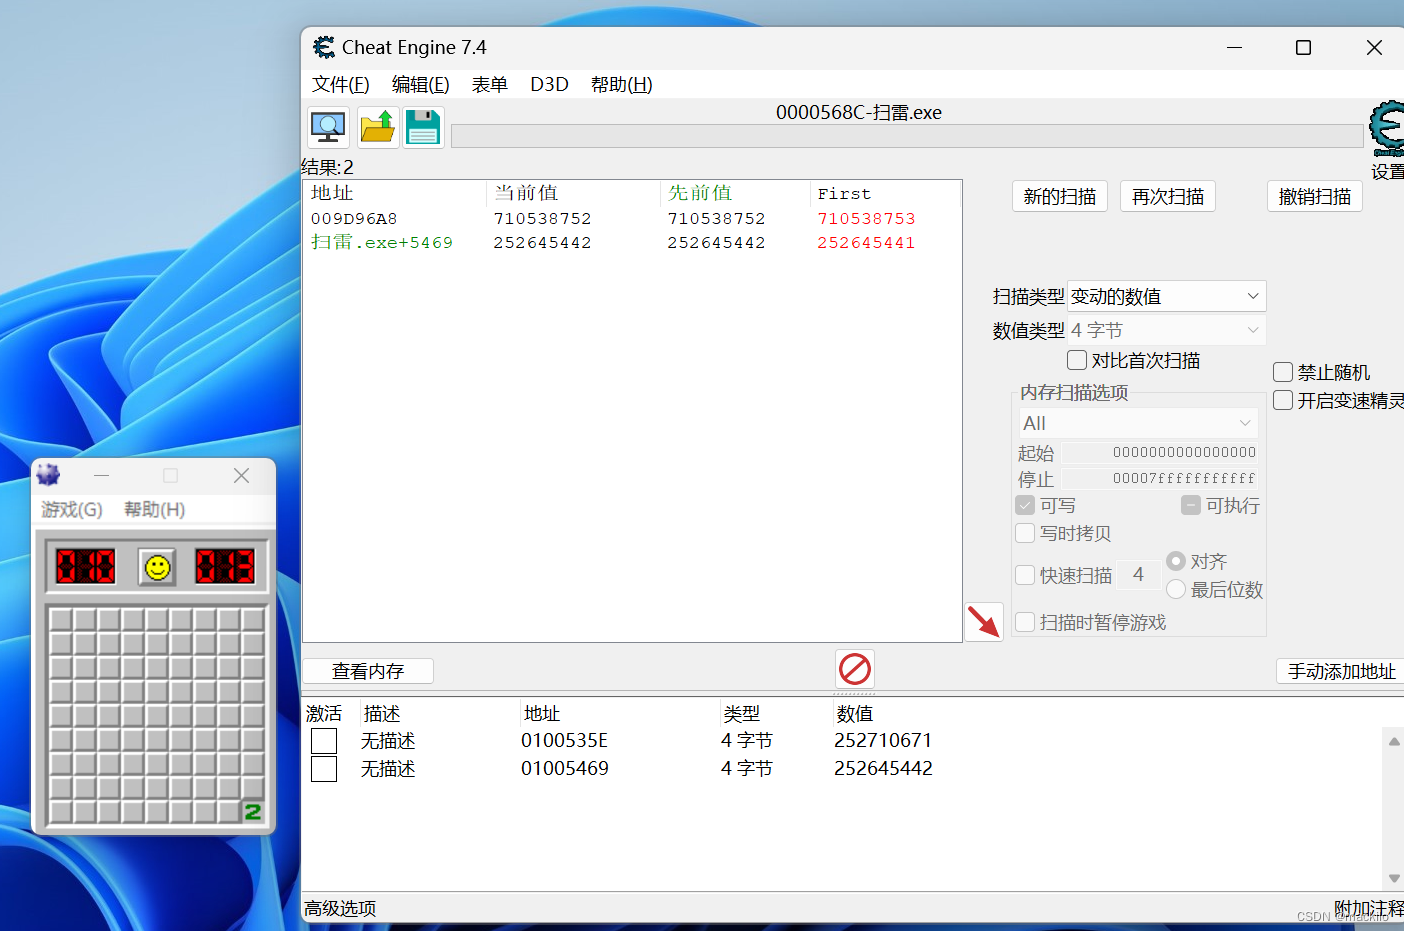Click the 撤销扫描 button

1315,196
